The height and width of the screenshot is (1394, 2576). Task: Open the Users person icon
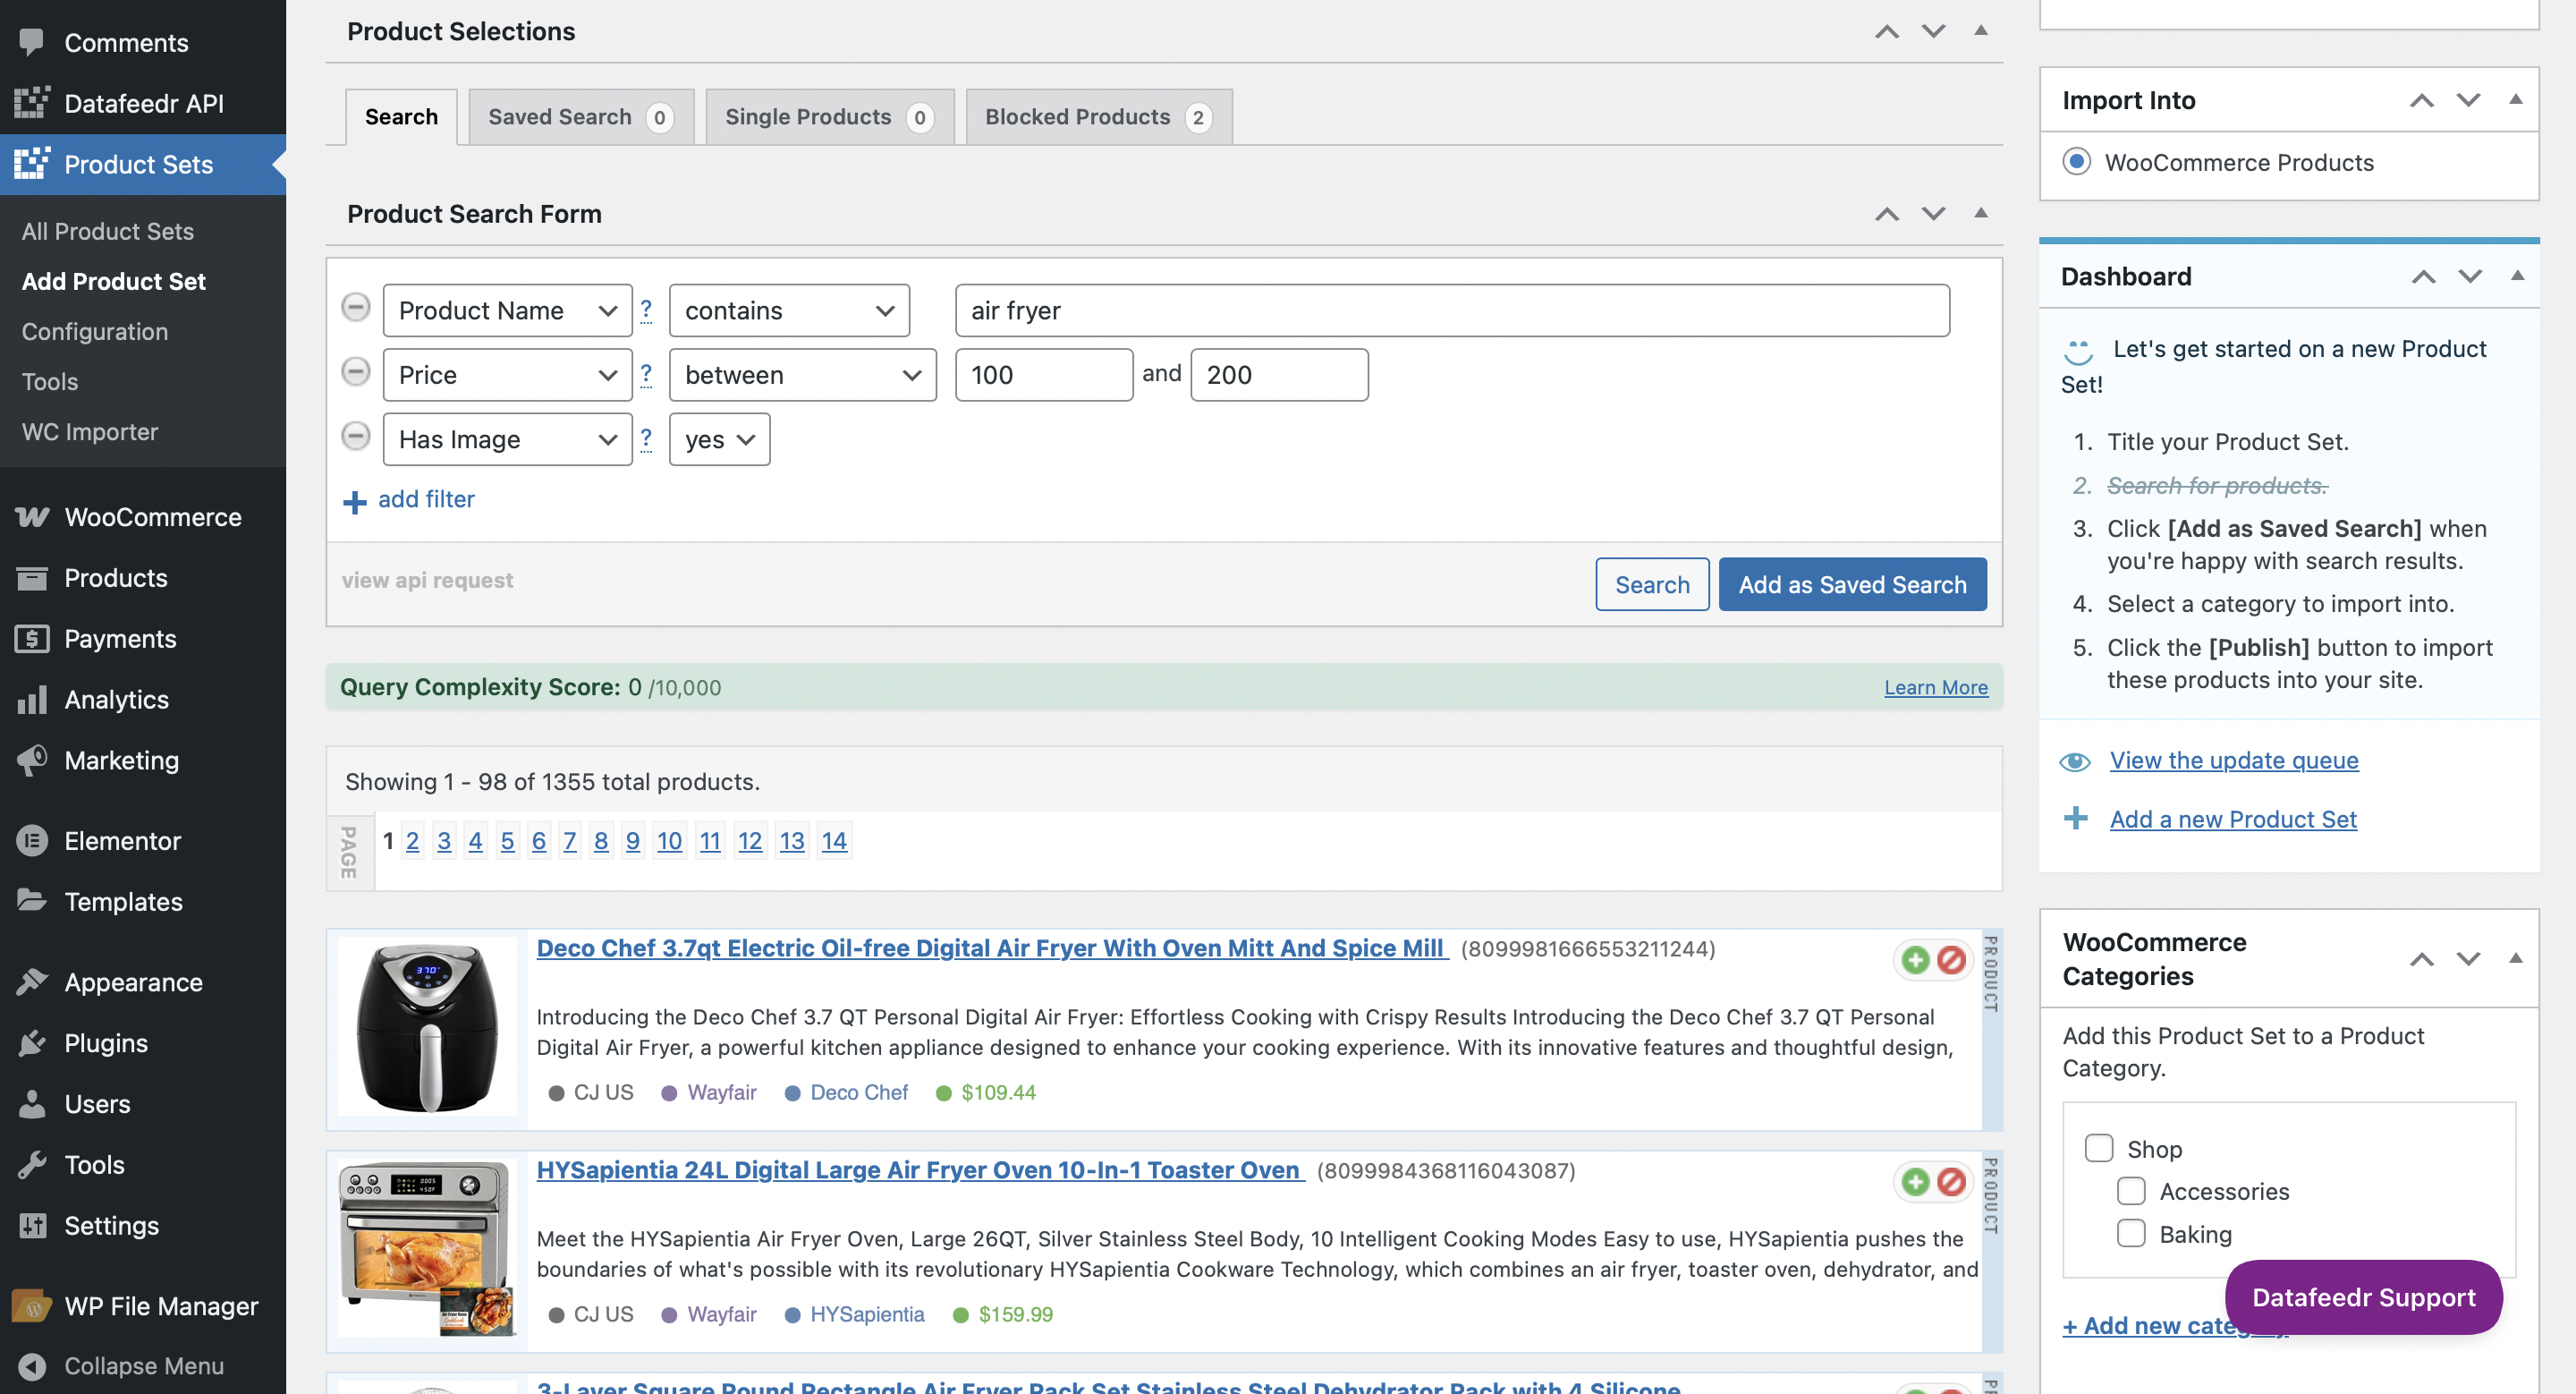tap(31, 1104)
